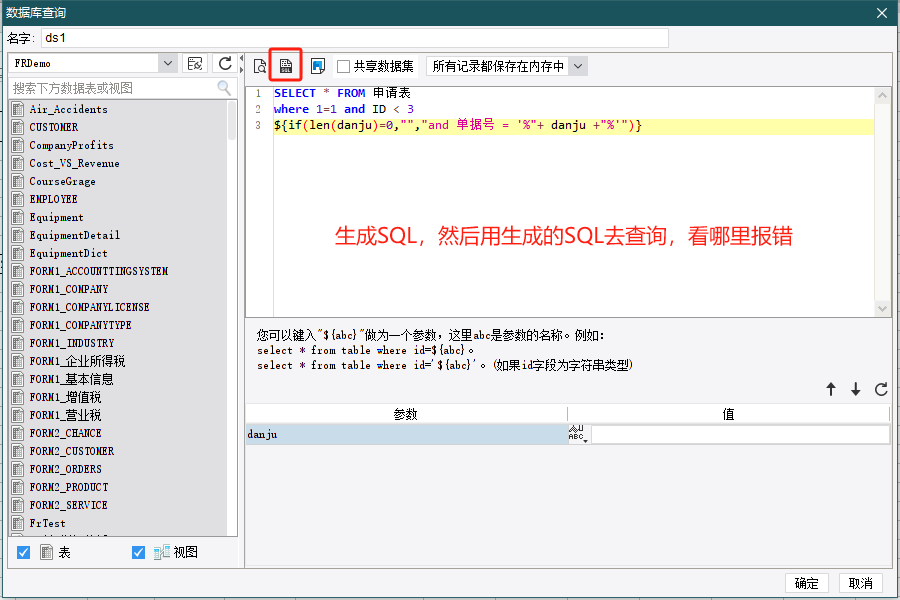Screen dimensions: 900x600
Task: Click the danju value input field
Action: point(740,435)
